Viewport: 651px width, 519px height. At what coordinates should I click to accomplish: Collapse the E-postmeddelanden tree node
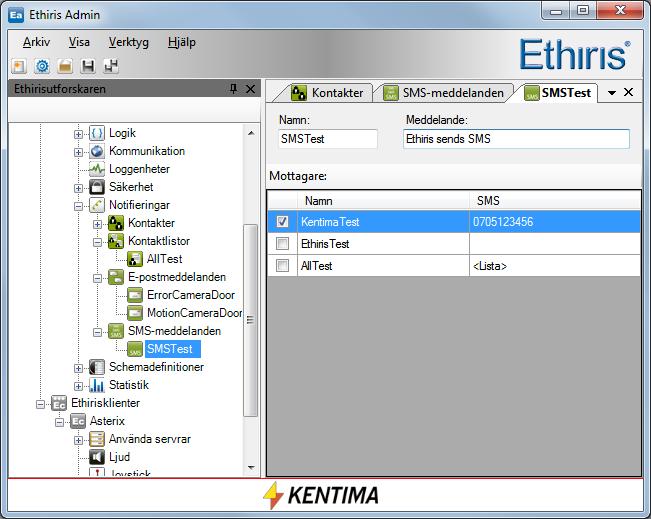98,278
